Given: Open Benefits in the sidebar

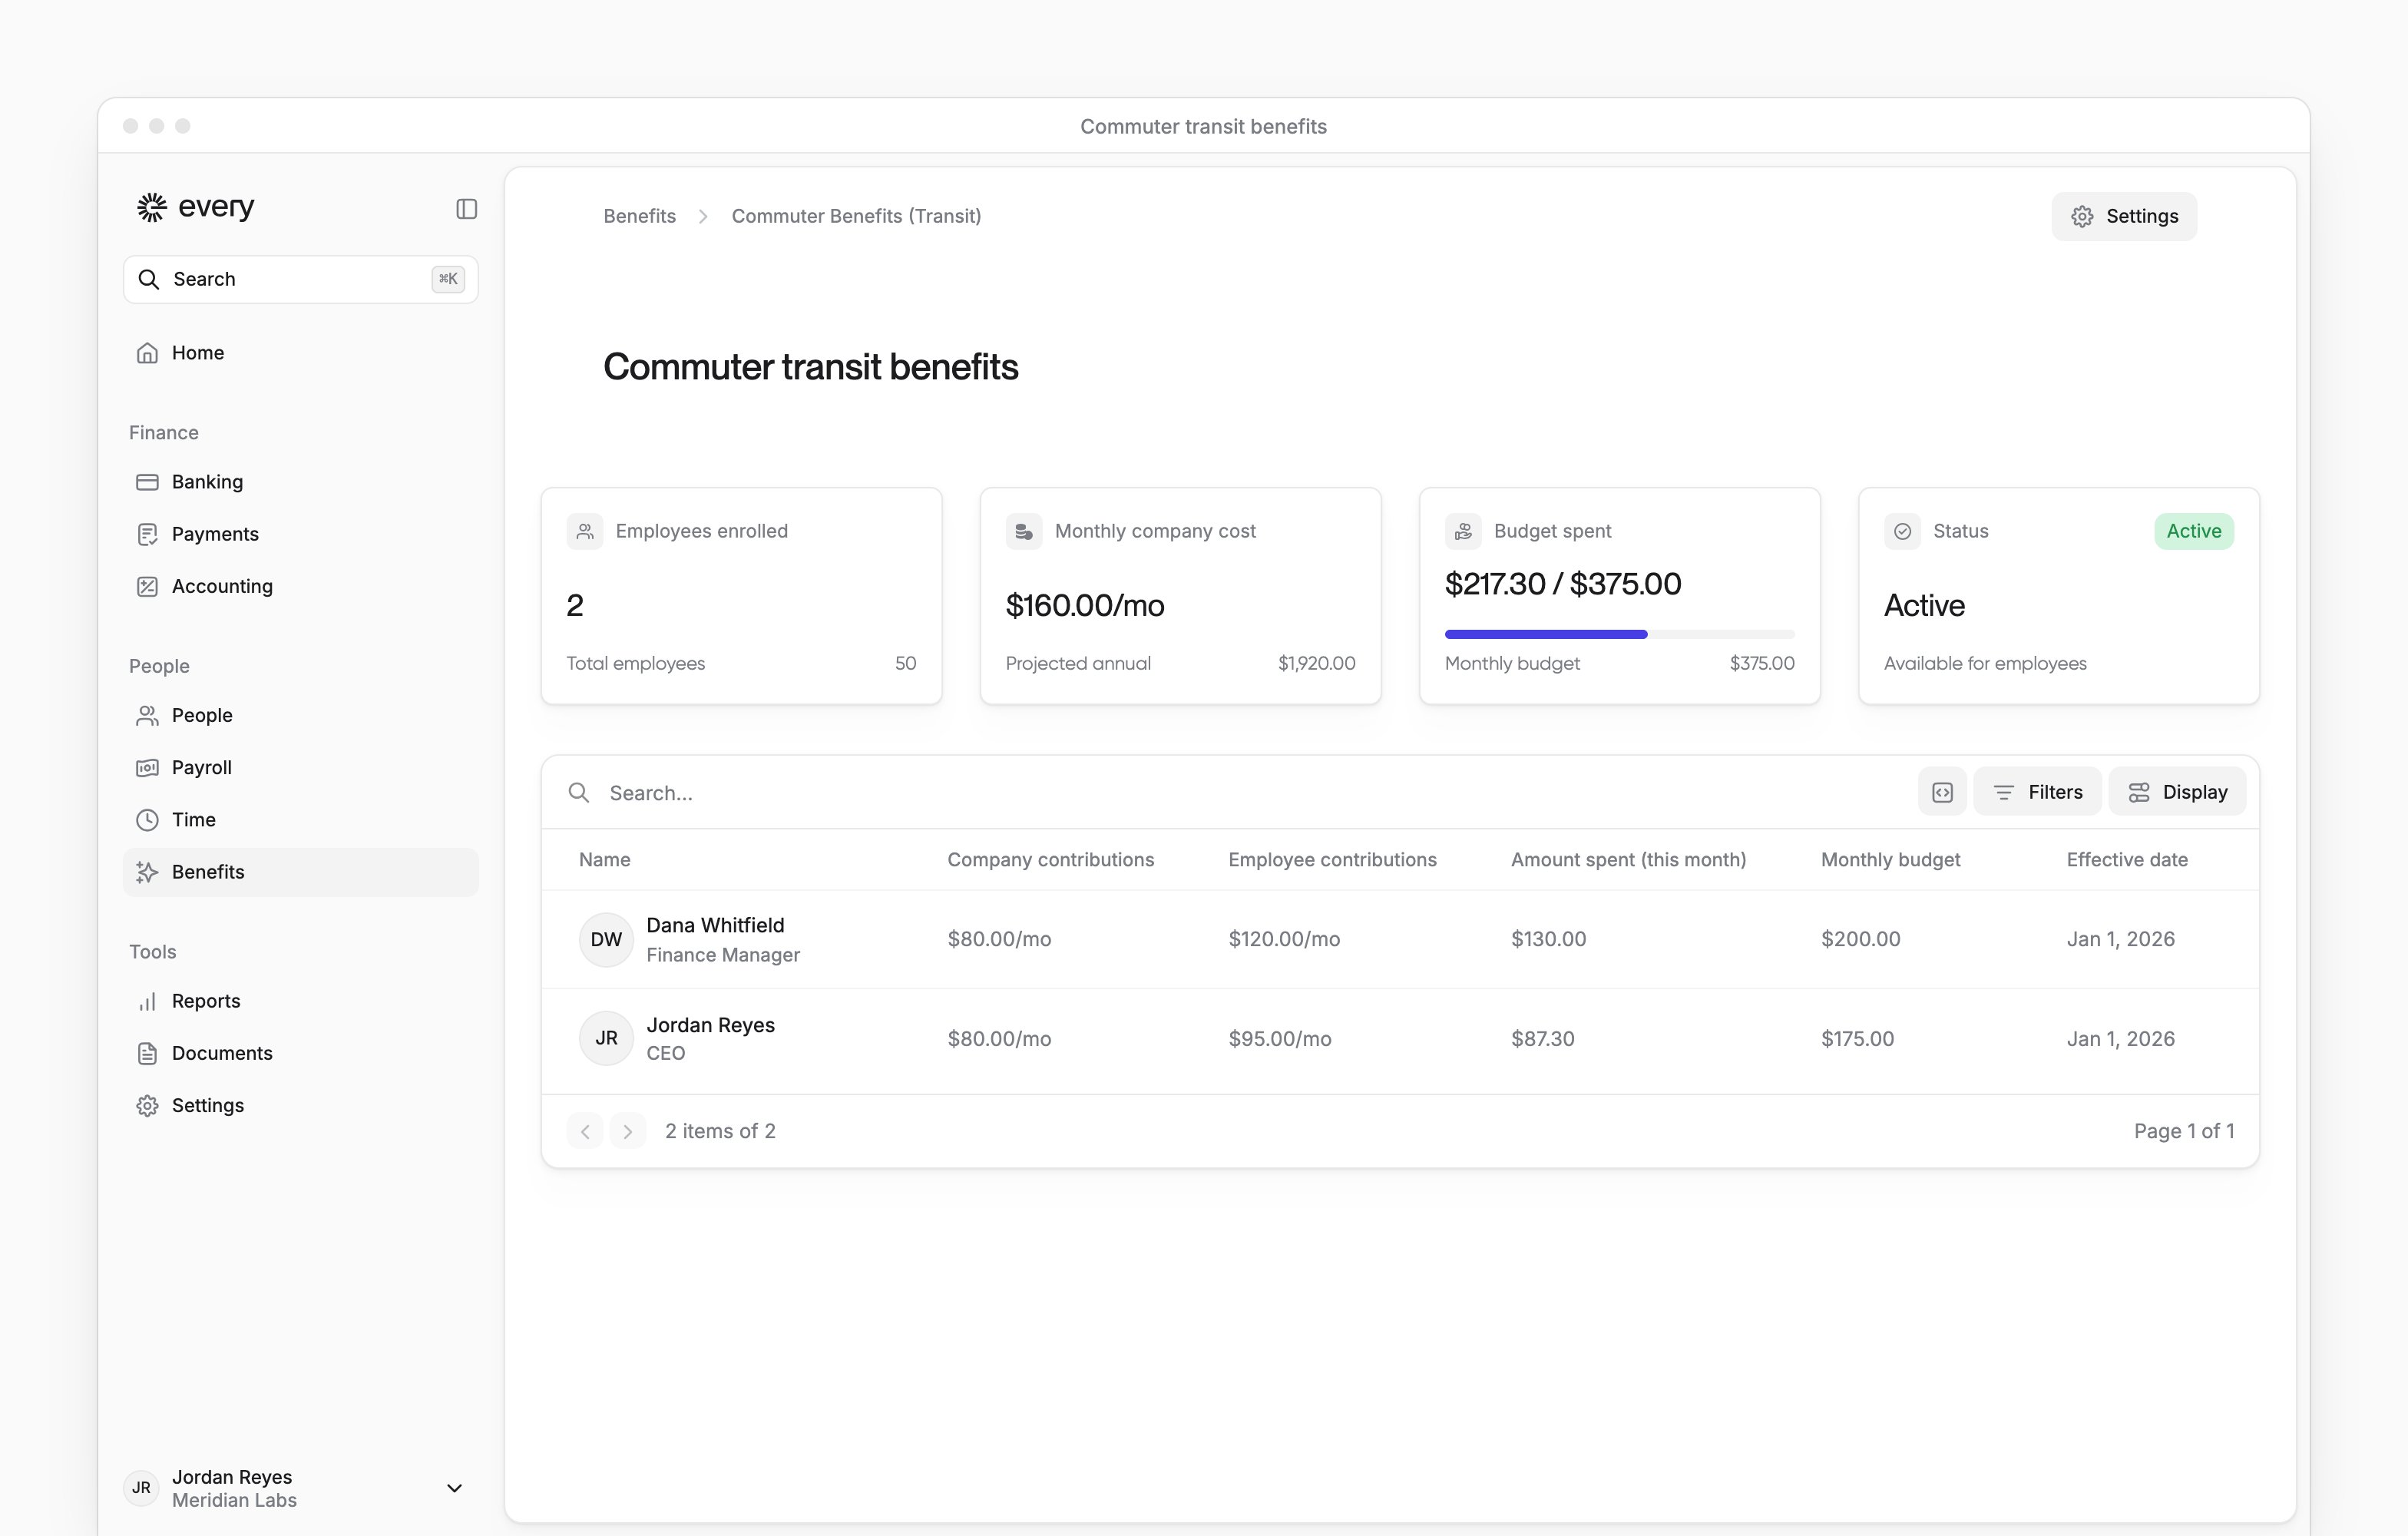Looking at the screenshot, I should [x=301, y=872].
